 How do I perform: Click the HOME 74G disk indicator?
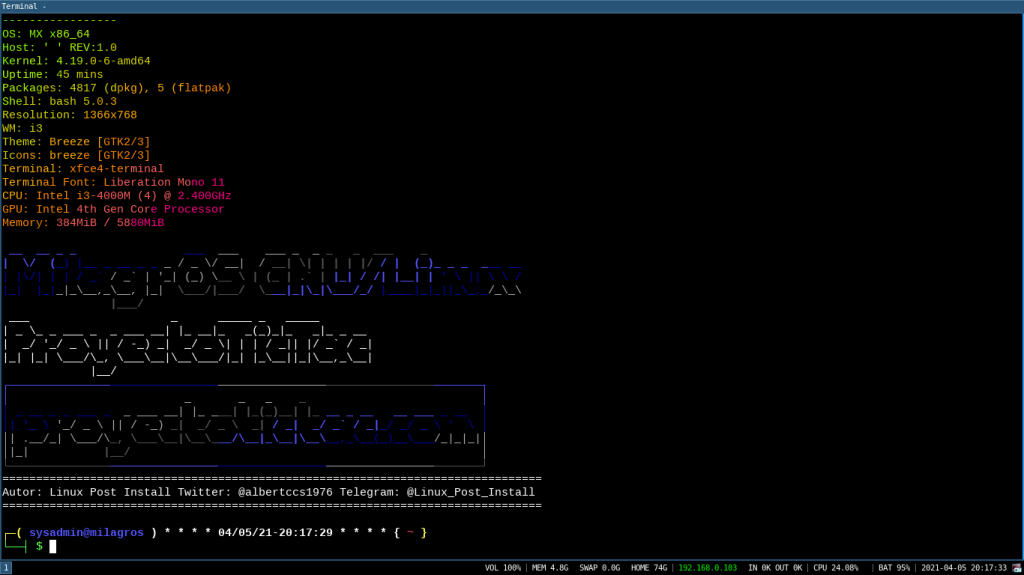(x=649, y=567)
